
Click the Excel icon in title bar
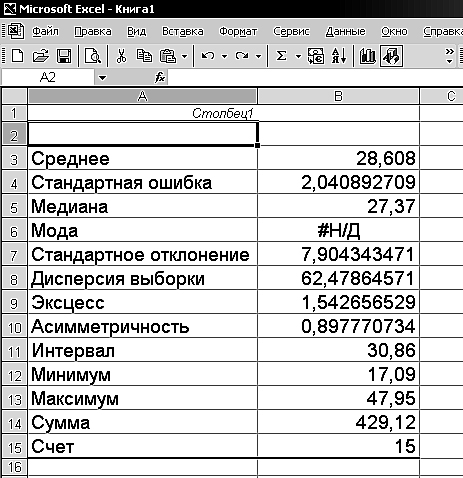click(9, 9)
